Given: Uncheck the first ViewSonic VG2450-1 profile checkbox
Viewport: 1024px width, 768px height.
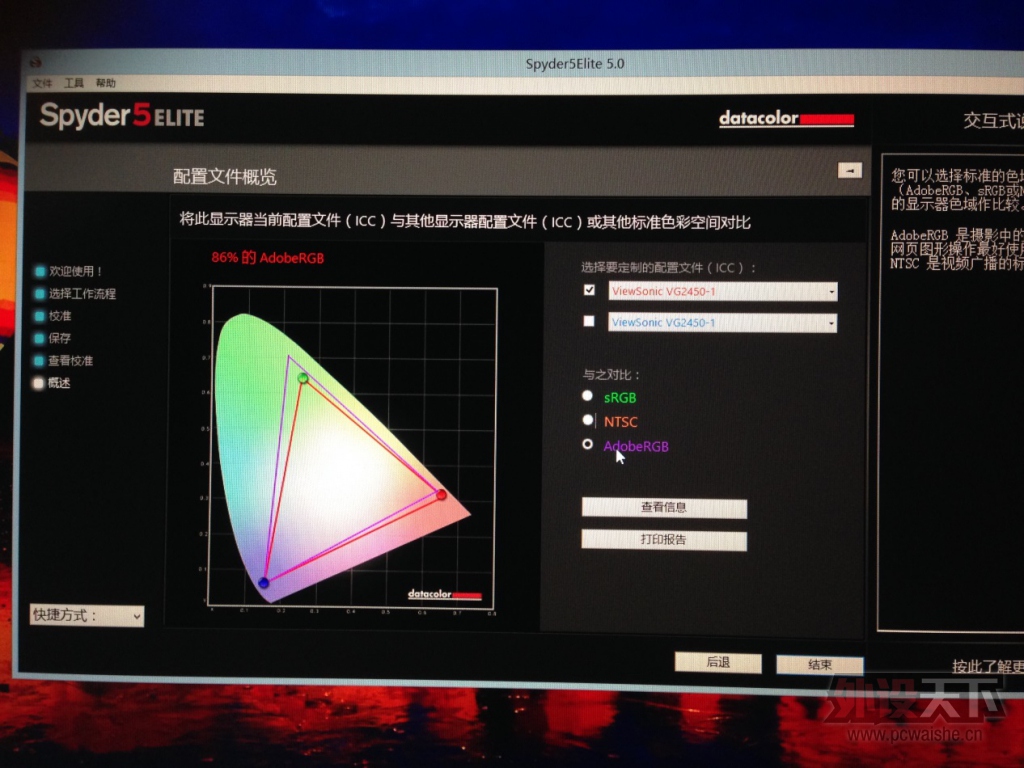Looking at the screenshot, I should (x=589, y=289).
